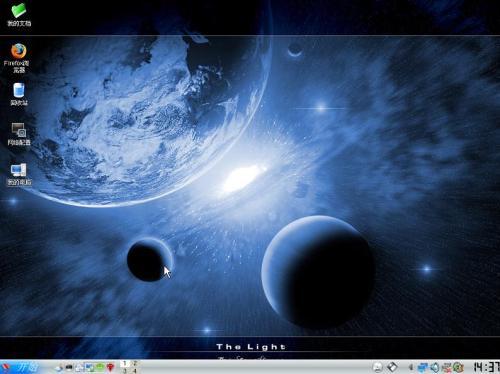Screen dimensions: 500x374
Task: Click the first quick-launch icon after start
Action: click(59, 368)
